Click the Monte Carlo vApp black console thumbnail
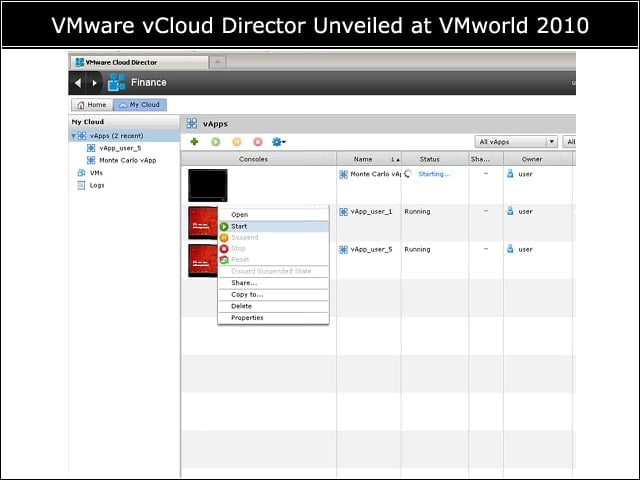This screenshot has width=640, height=480. tap(208, 185)
